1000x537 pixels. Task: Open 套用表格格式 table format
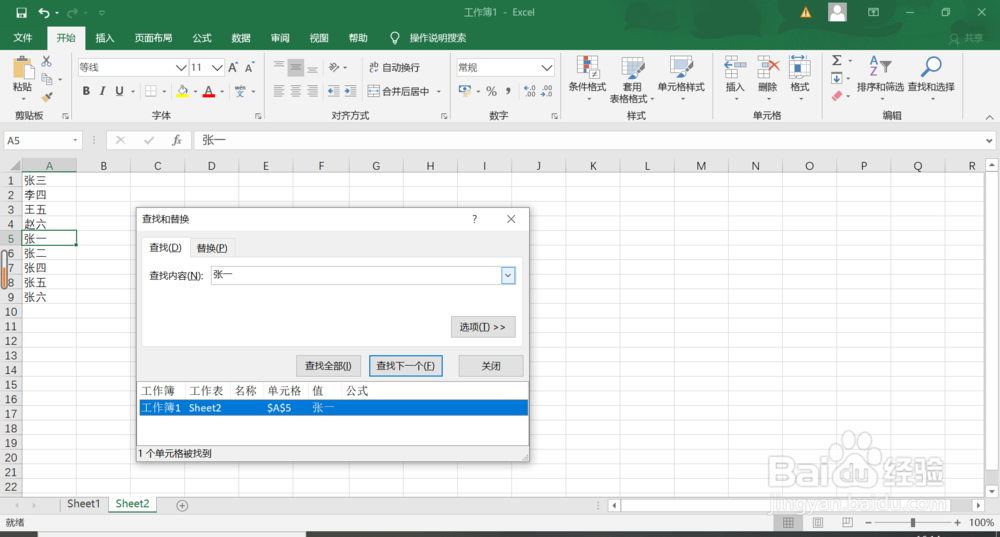[631, 79]
